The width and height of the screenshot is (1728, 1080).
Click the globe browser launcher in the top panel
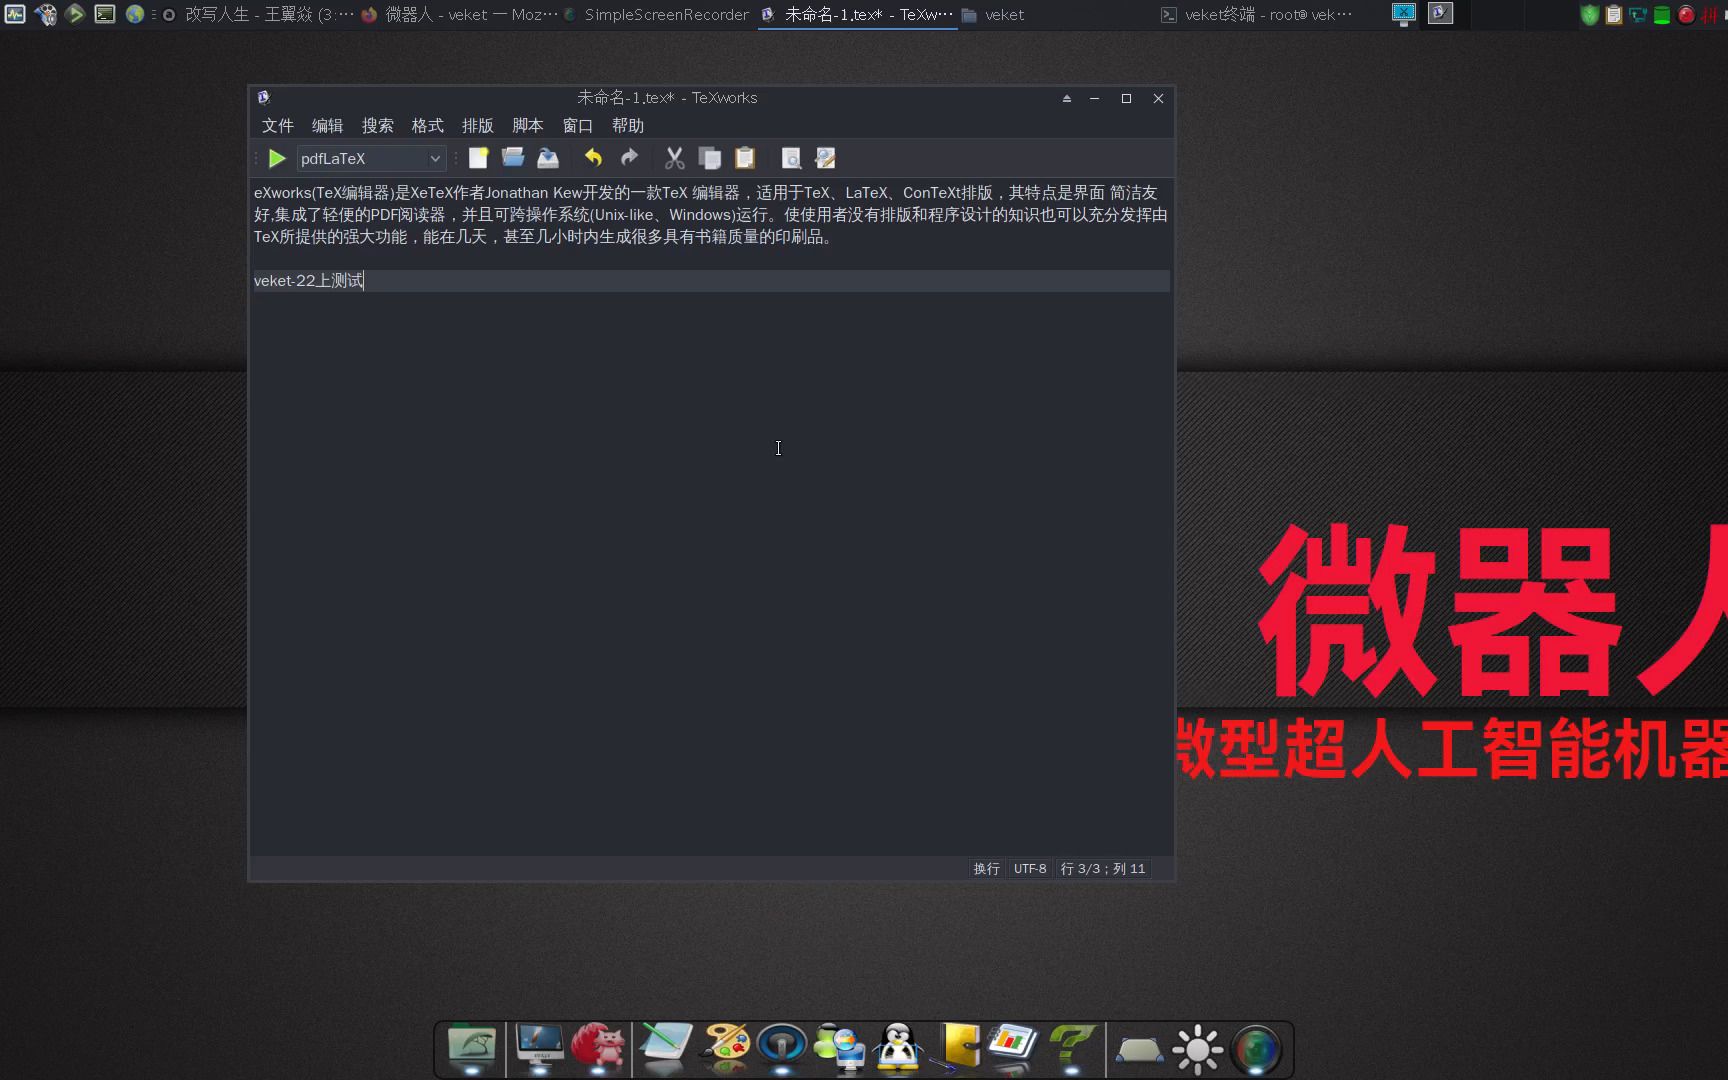point(135,14)
